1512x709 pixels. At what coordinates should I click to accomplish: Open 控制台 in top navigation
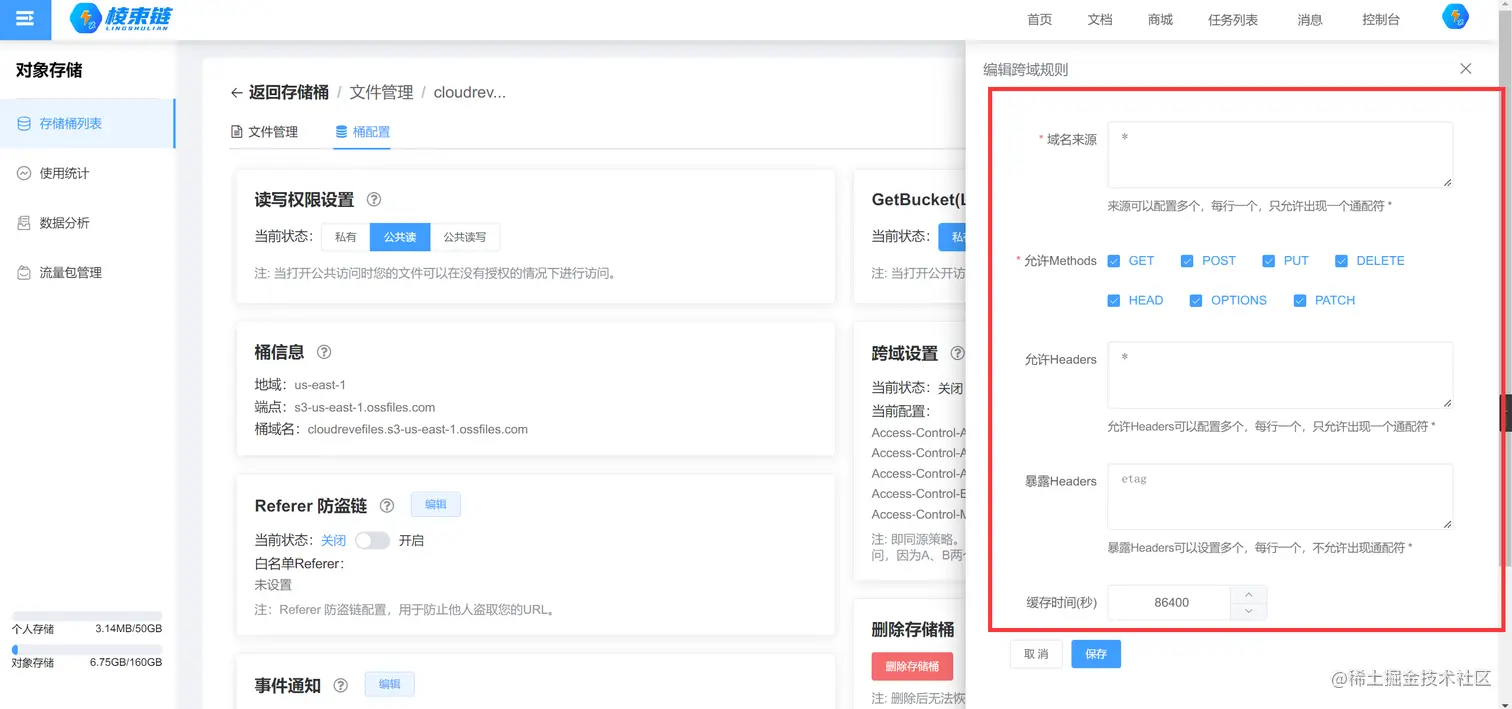click(1381, 20)
